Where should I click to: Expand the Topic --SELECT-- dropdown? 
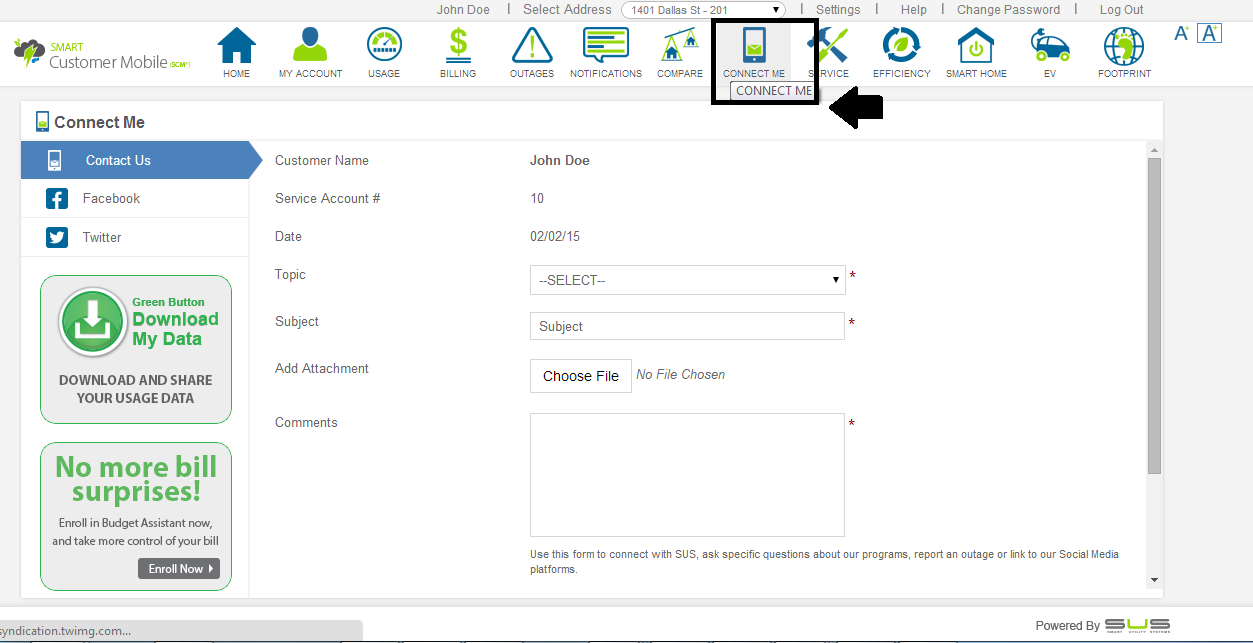(687, 280)
